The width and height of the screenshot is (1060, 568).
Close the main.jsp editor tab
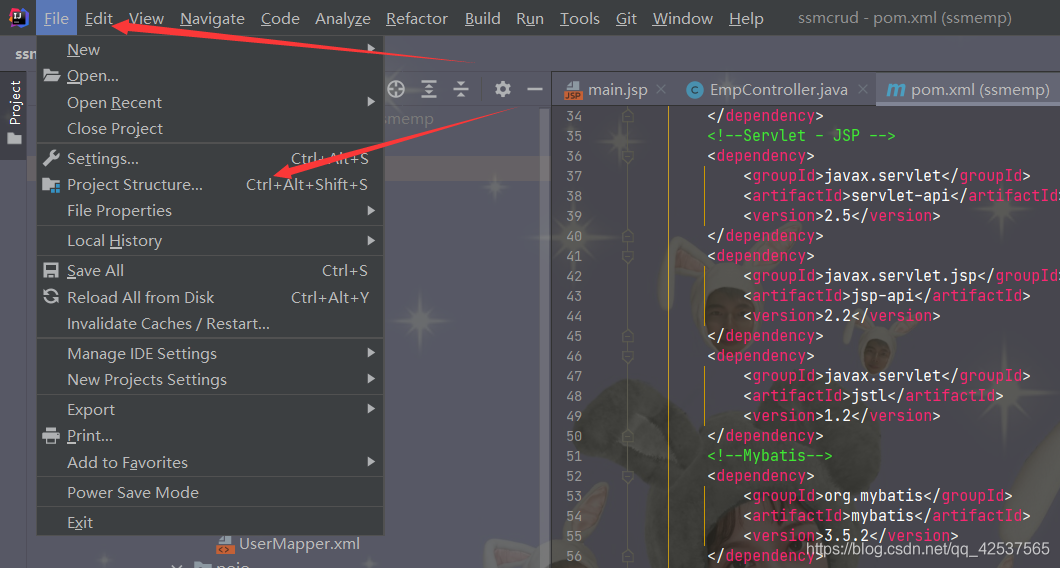661,89
